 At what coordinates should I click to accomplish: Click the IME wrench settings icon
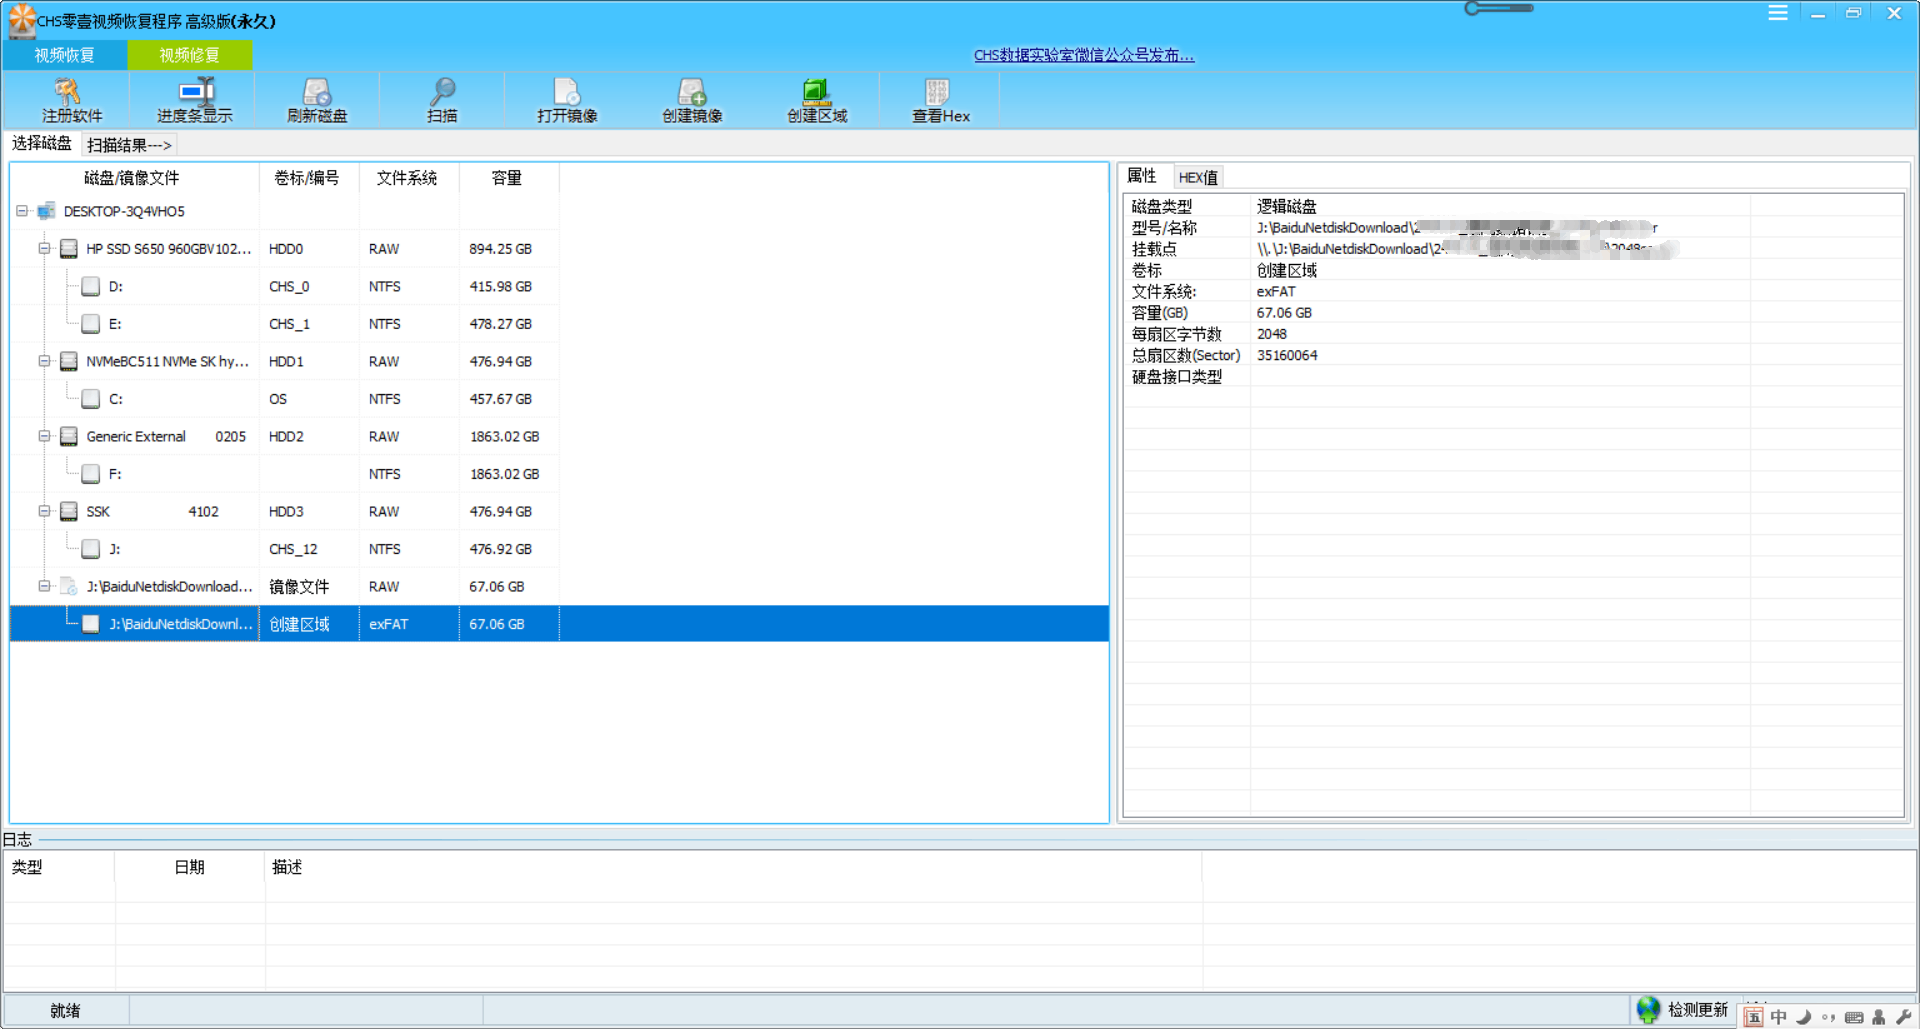(x=1903, y=1017)
